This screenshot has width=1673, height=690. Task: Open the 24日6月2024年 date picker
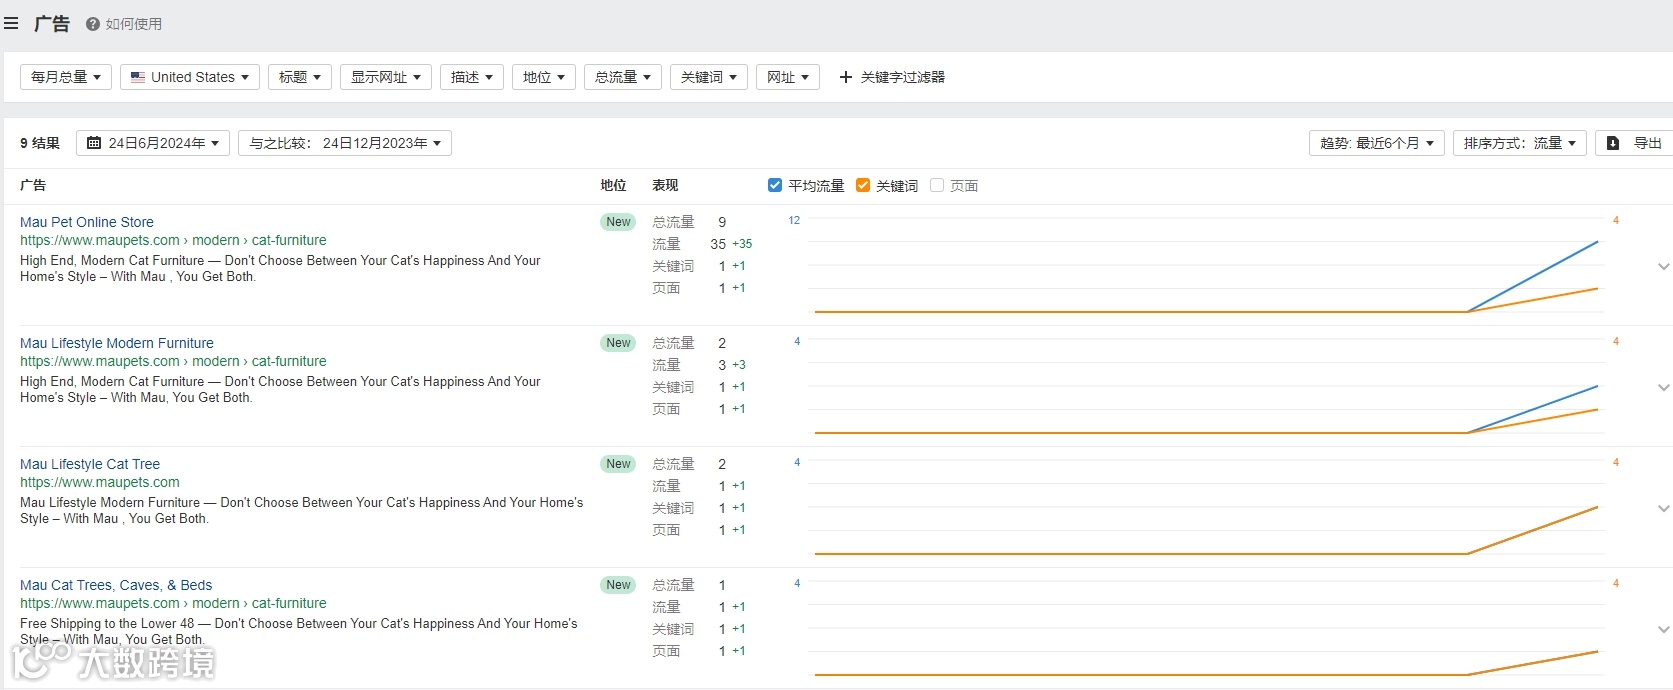click(x=153, y=143)
